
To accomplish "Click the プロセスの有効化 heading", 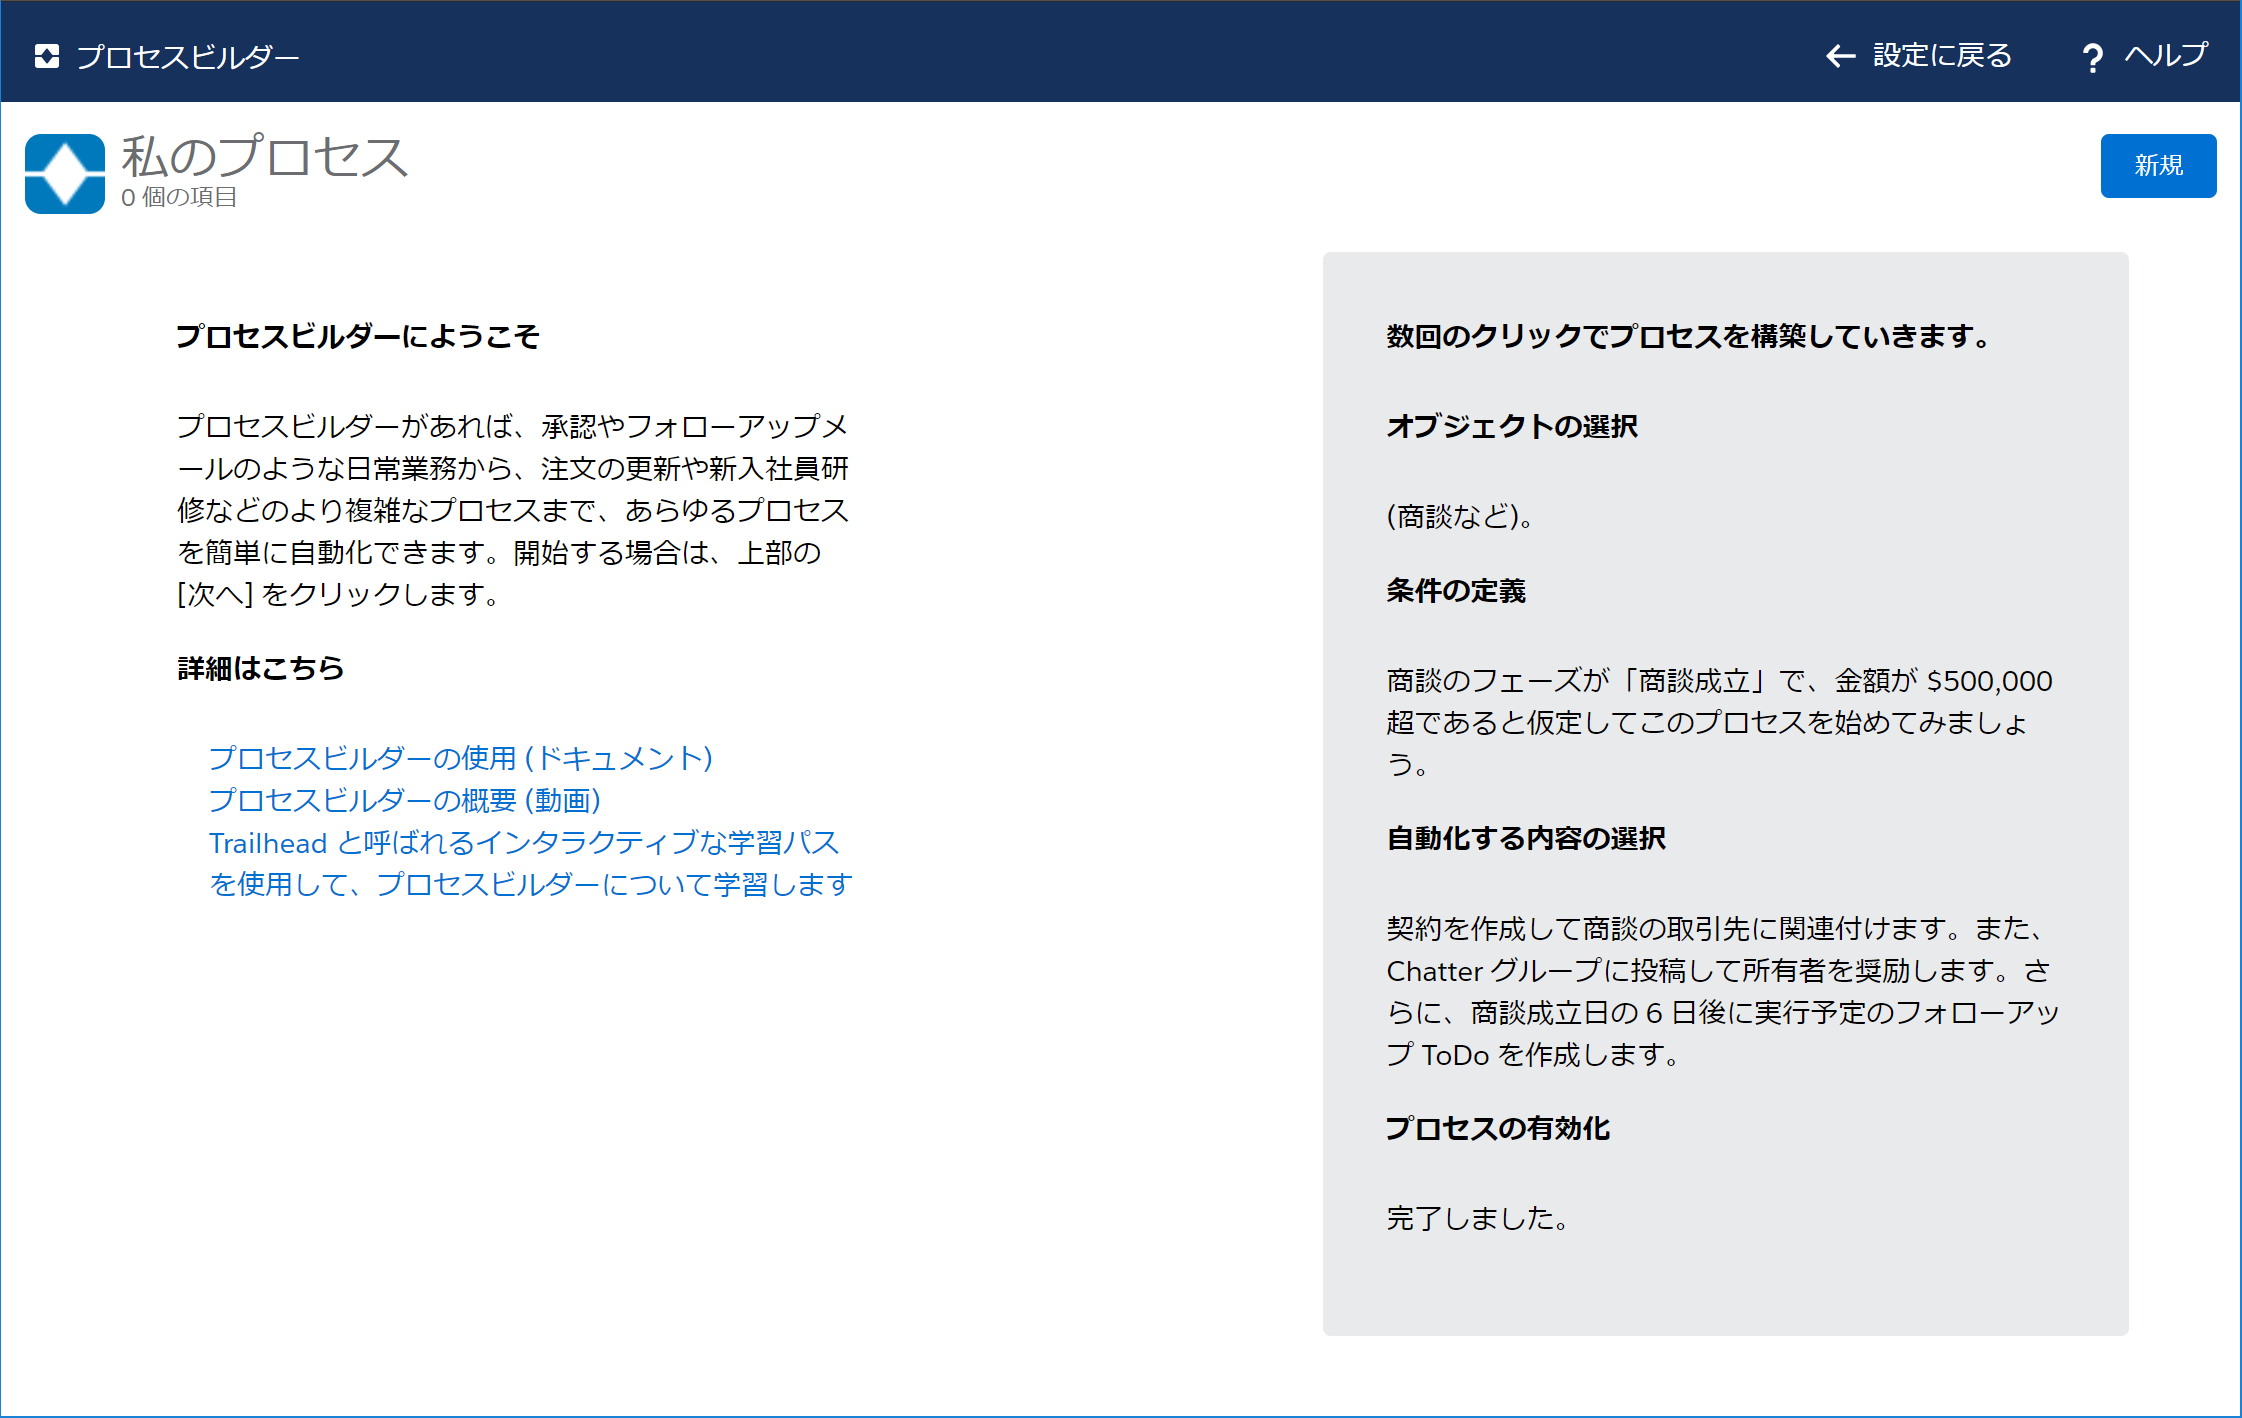I will pyautogui.click(x=1498, y=1129).
